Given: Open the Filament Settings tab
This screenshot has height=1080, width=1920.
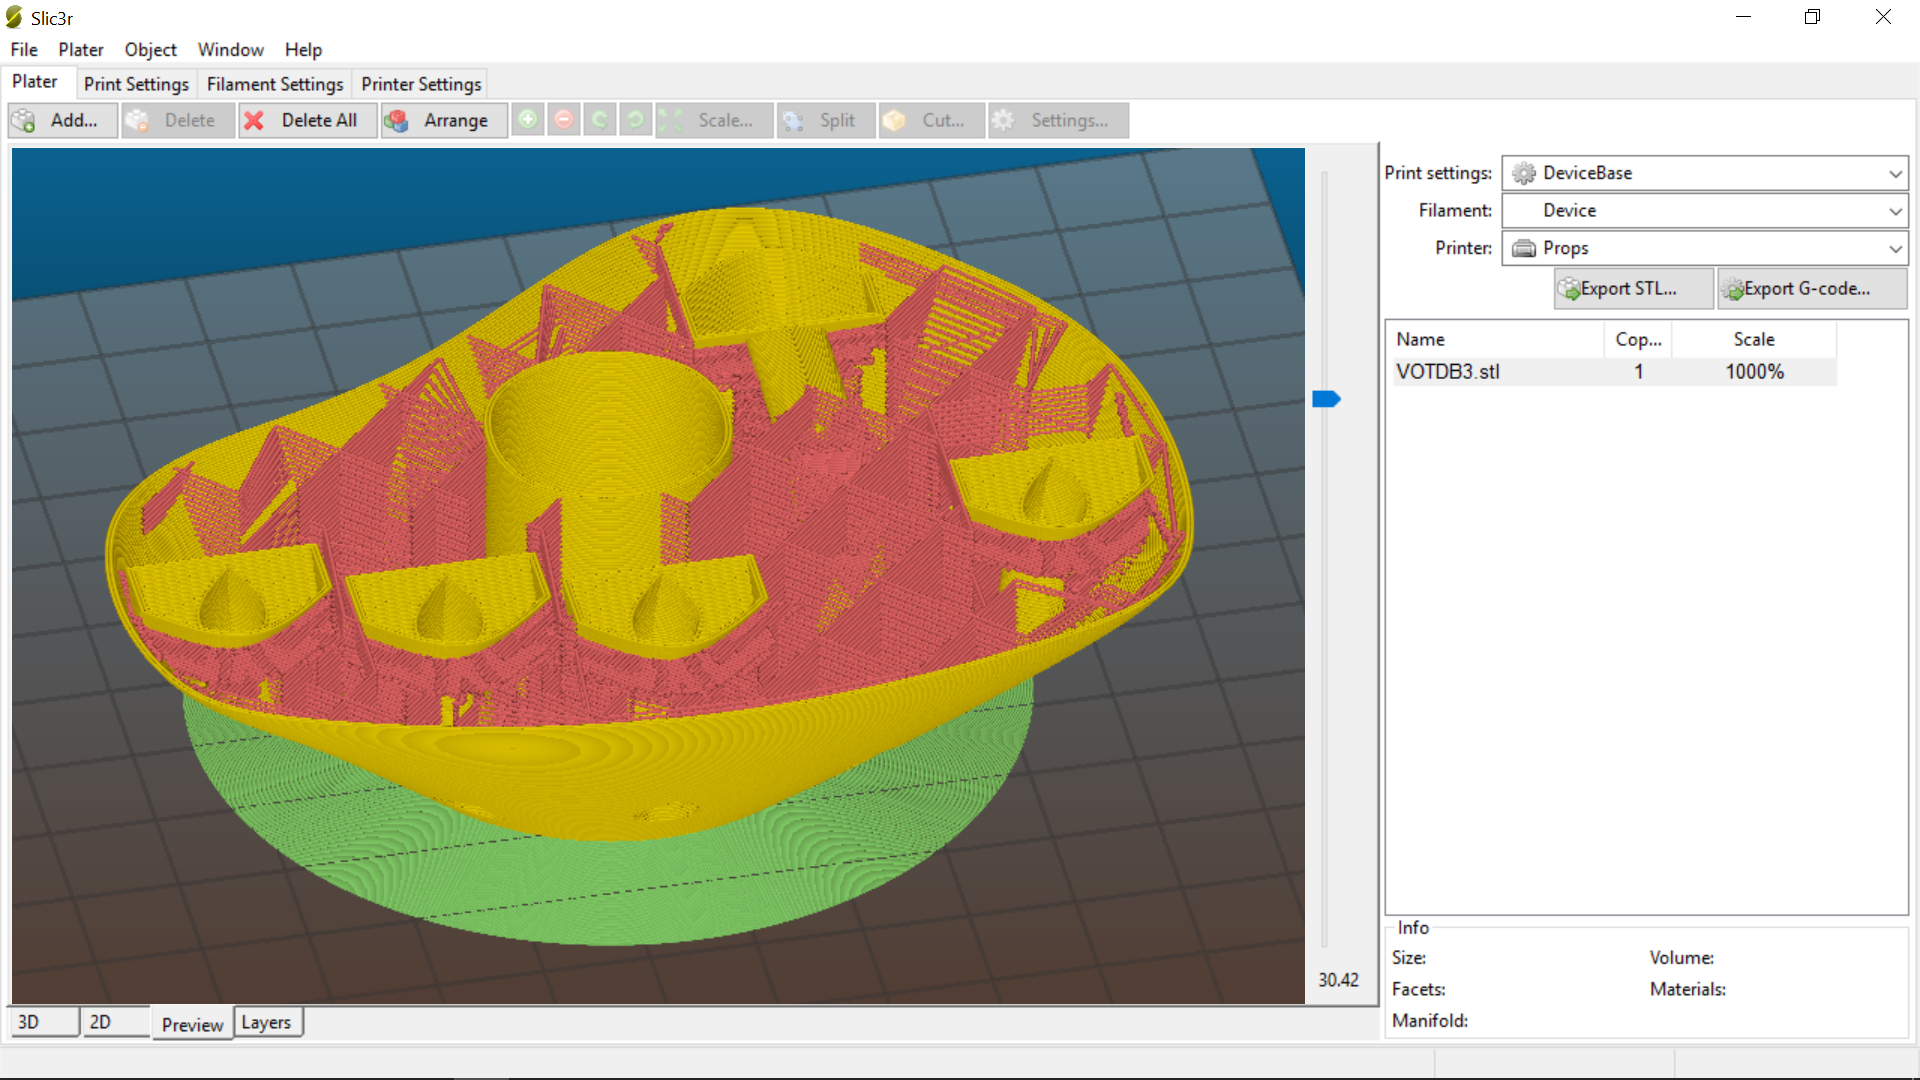Looking at the screenshot, I should 275,84.
